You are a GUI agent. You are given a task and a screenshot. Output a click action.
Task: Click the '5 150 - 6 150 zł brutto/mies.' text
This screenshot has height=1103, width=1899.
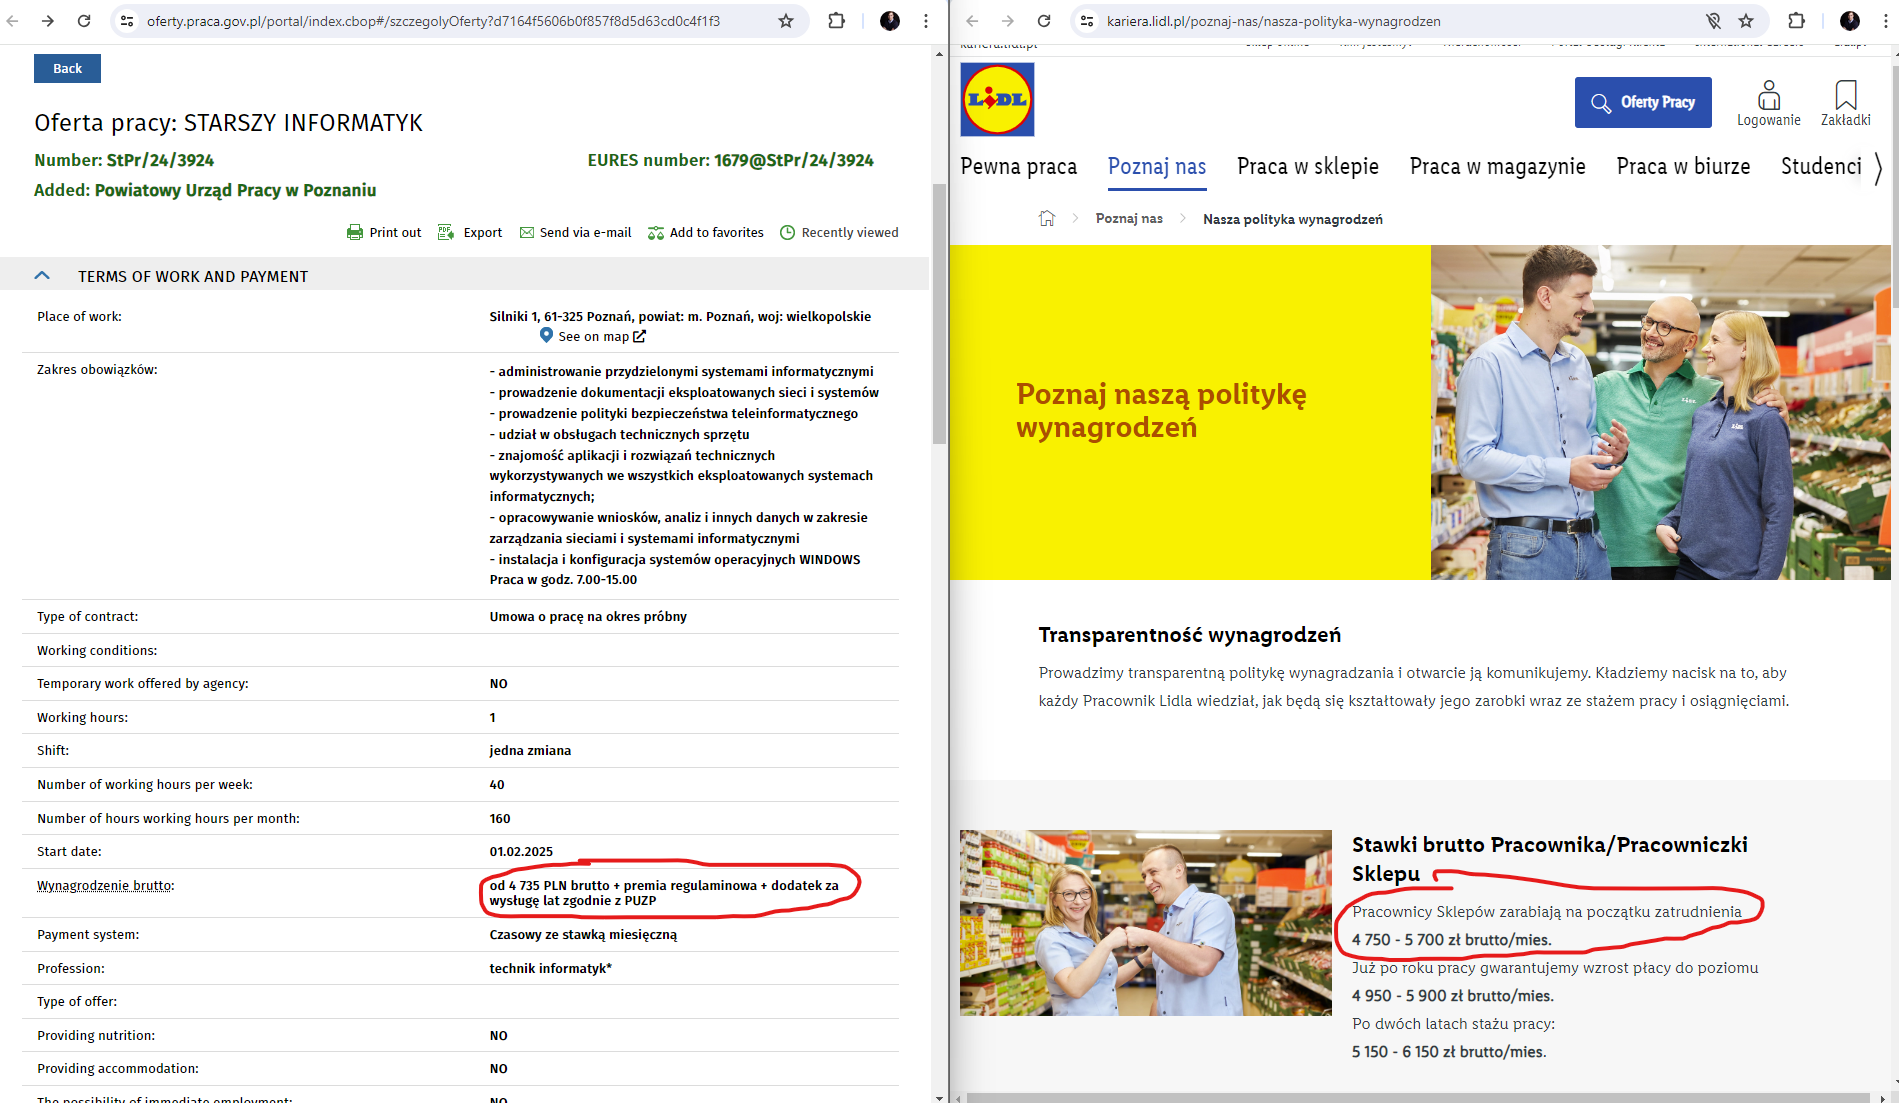pyautogui.click(x=1449, y=1052)
